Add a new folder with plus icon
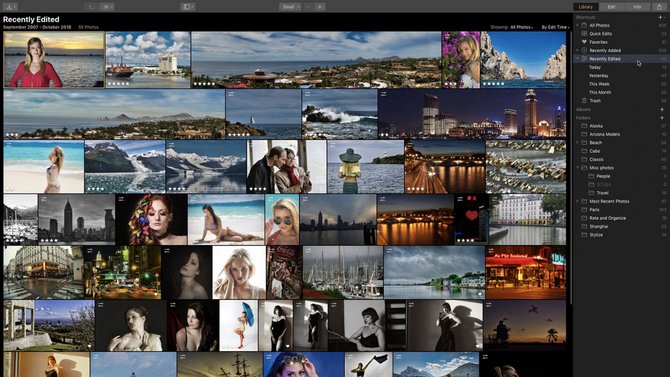The image size is (670, 377). point(662,118)
